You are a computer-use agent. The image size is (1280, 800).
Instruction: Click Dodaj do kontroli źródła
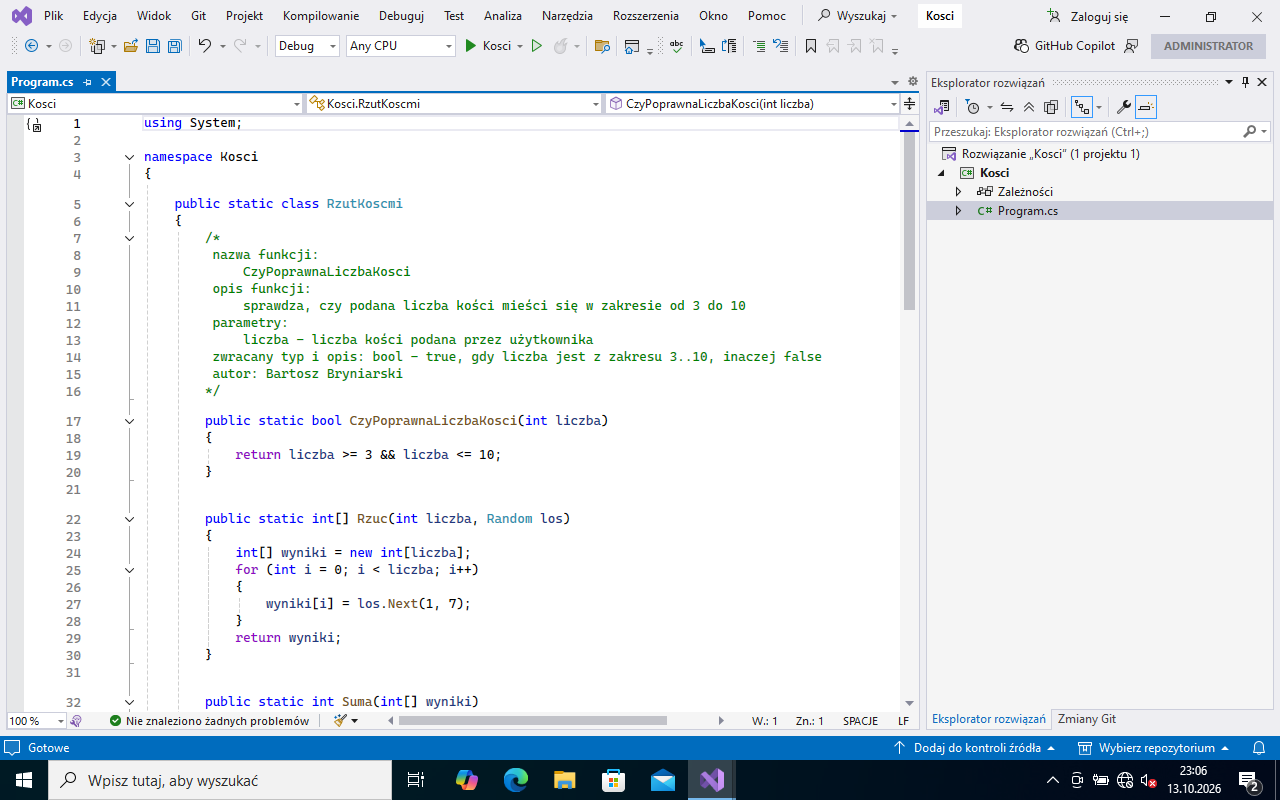[x=977, y=748]
